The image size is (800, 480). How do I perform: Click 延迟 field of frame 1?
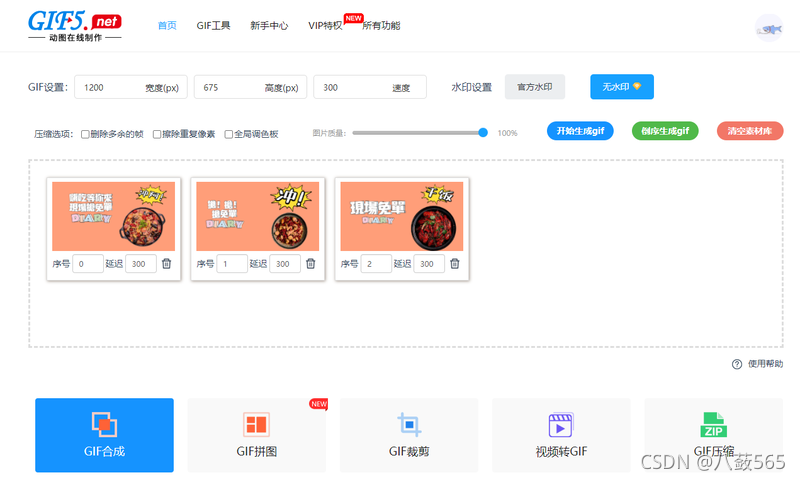click(x=285, y=264)
